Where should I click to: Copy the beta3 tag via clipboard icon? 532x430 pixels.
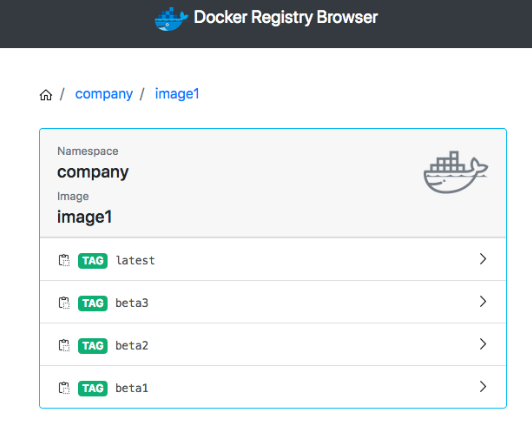point(64,303)
